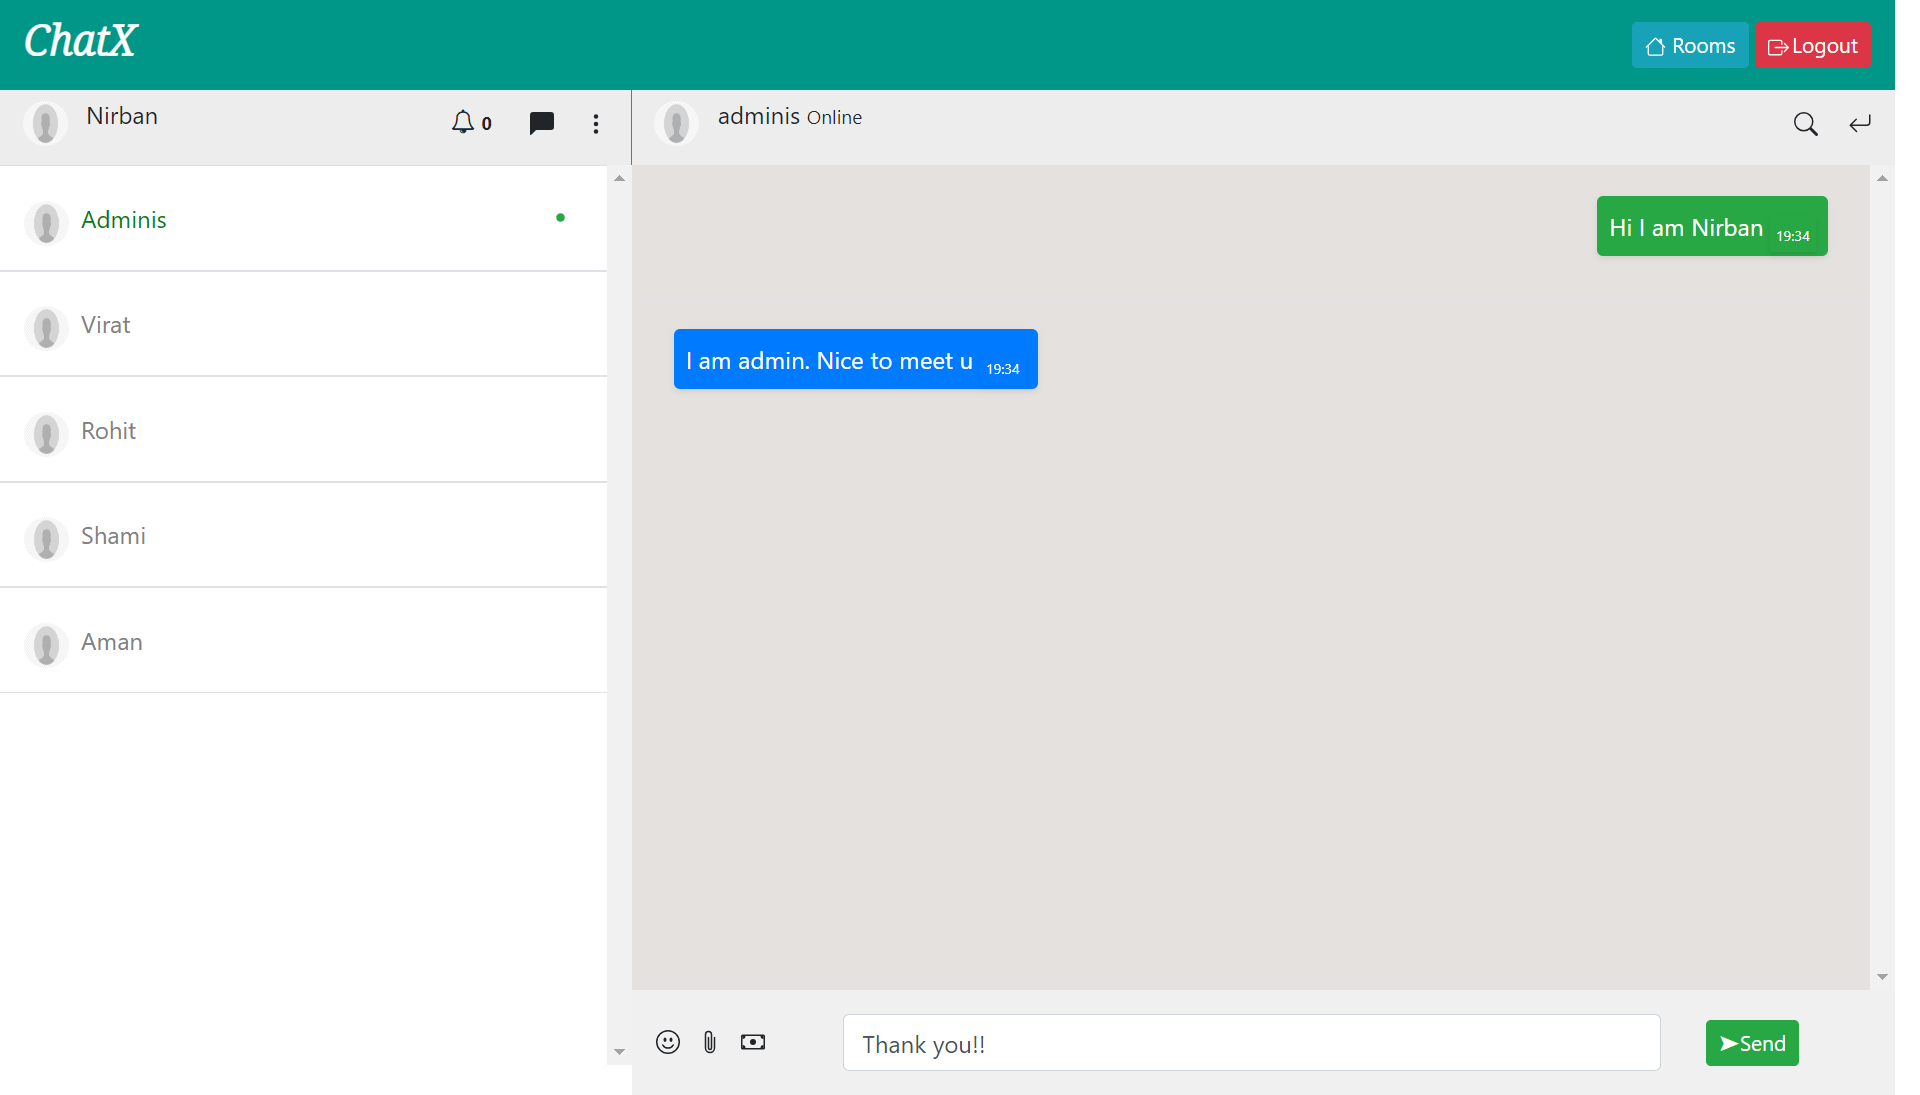Go to Rooms page
Viewport: 1920px width, 1095px height.
(x=1690, y=45)
